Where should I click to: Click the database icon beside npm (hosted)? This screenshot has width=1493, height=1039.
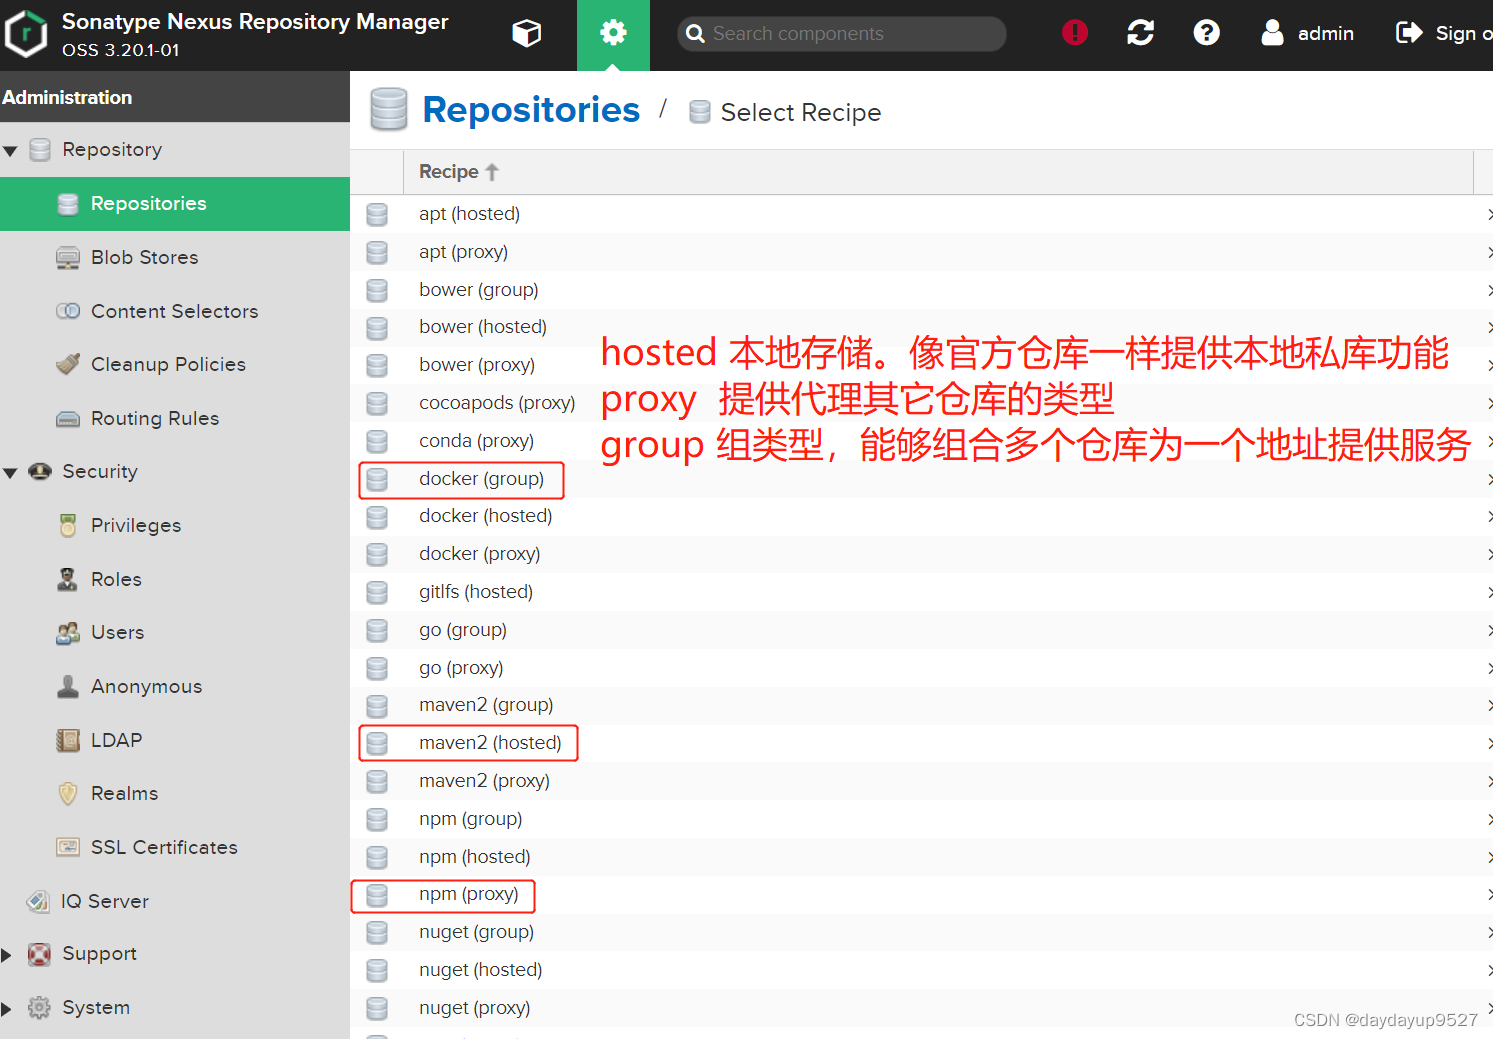click(377, 857)
